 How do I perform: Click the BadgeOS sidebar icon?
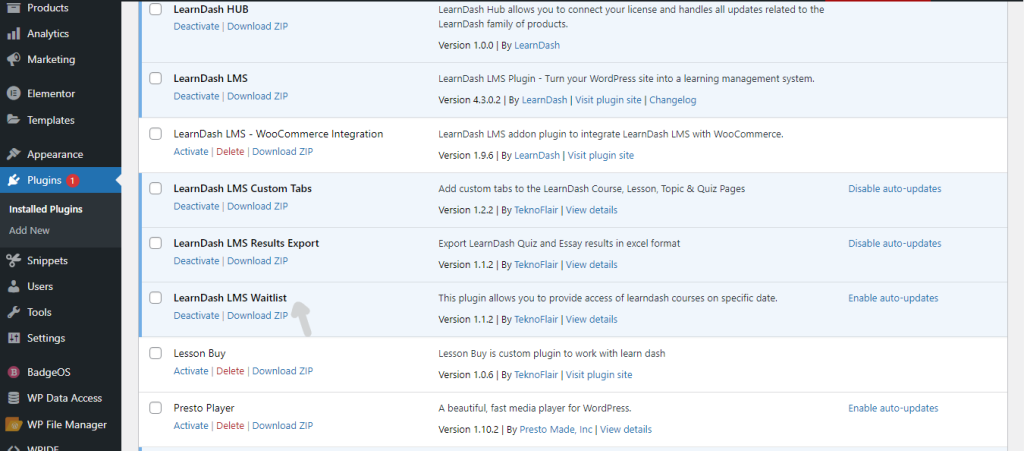13,372
